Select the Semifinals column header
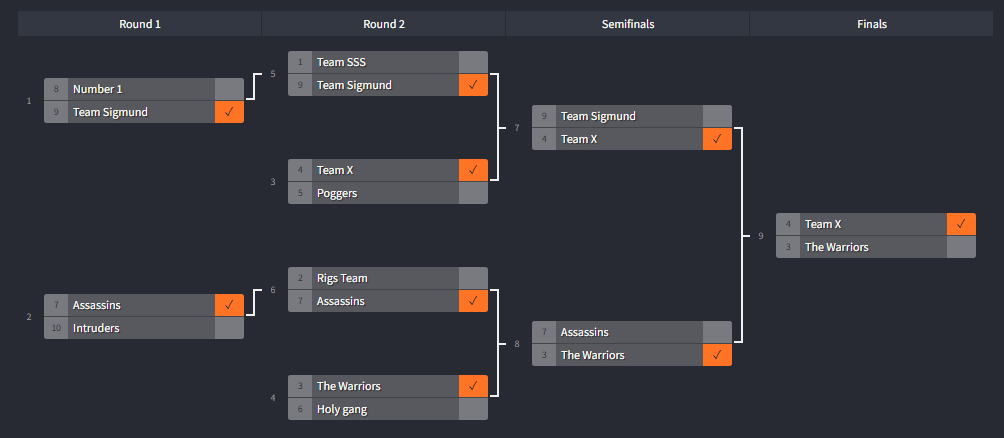 [628, 24]
